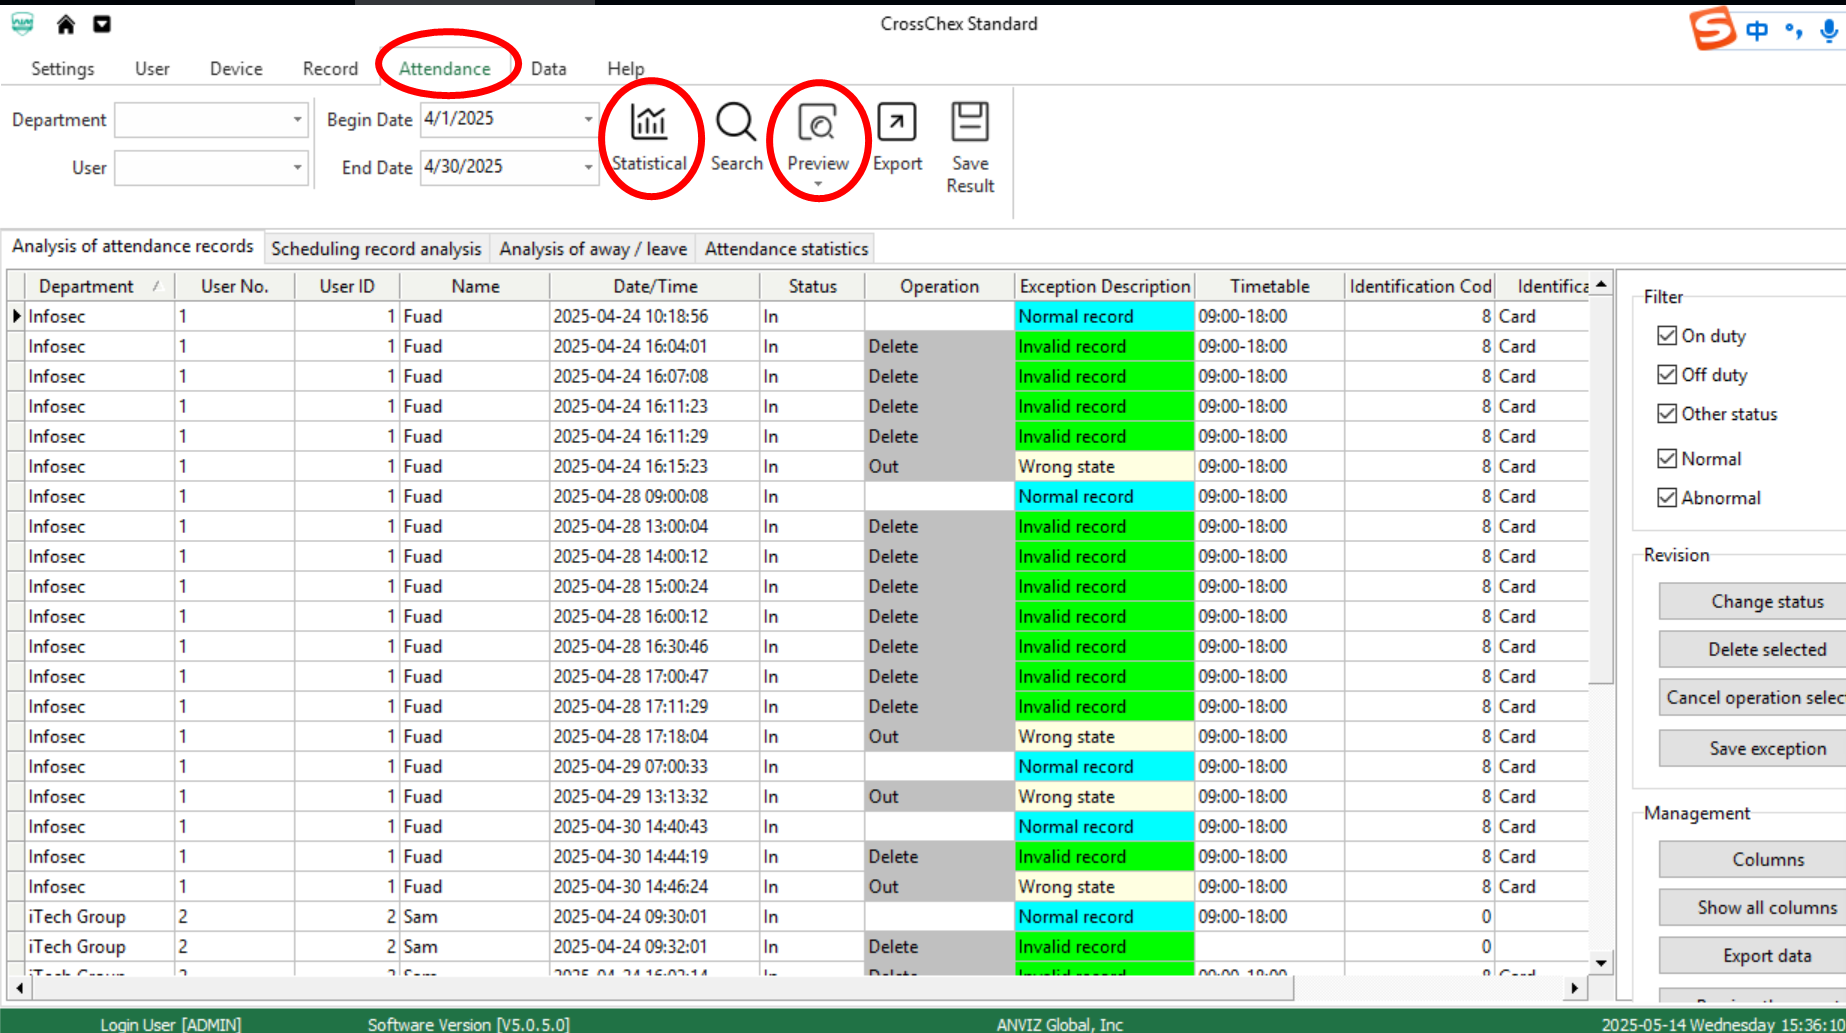The image size is (1846, 1033).
Task: Click Sam's record at 2025-04-24 09:30:01
Action: 798,916
